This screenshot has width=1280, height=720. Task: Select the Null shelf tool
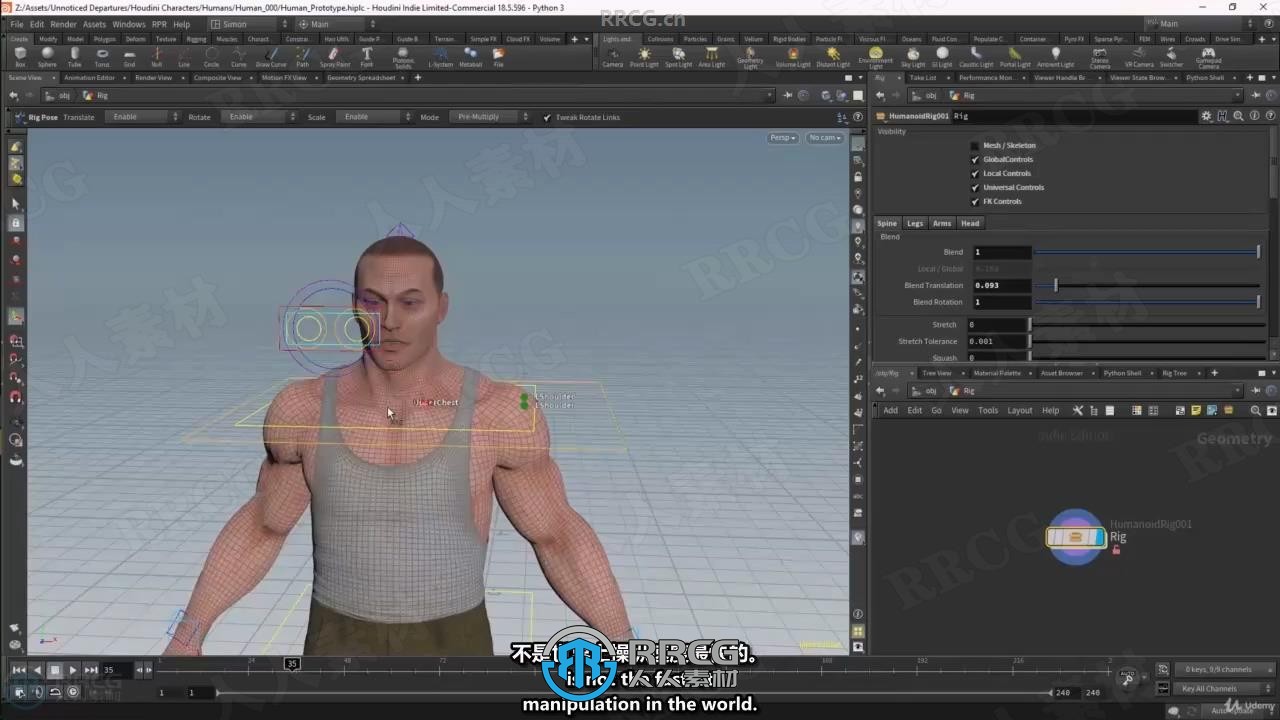point(156,57)
